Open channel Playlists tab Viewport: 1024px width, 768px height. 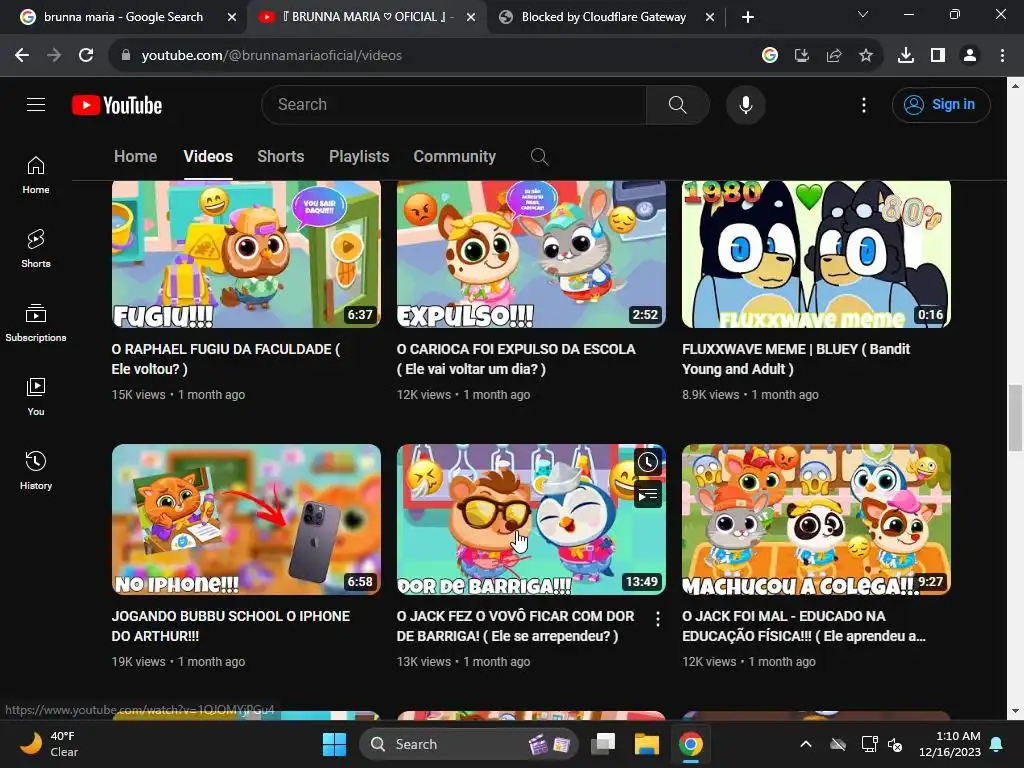click(359, 157)
